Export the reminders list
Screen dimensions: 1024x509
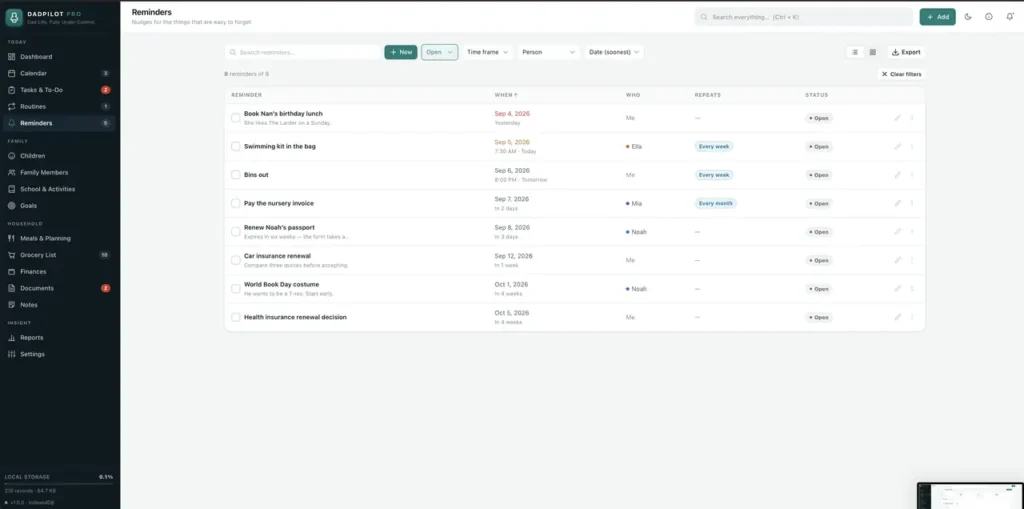tap(906, 52)
